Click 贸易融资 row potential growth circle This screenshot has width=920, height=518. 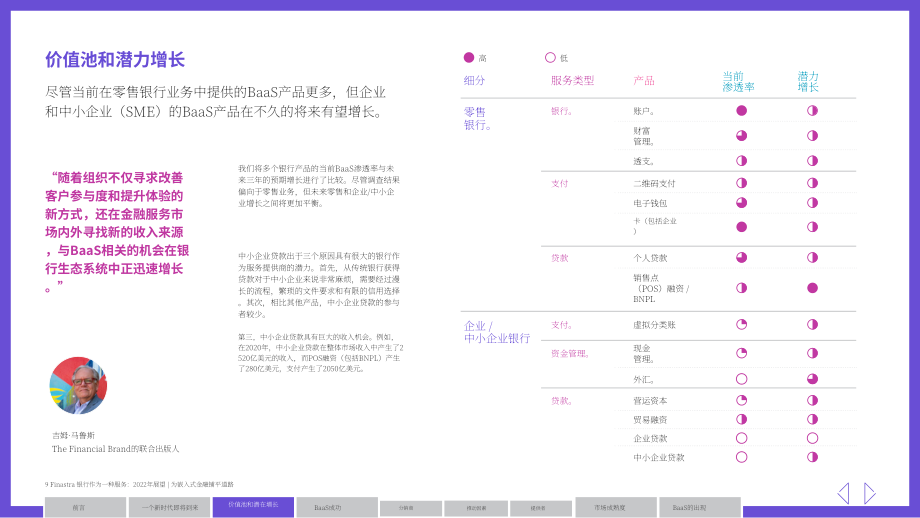point(812,419)
